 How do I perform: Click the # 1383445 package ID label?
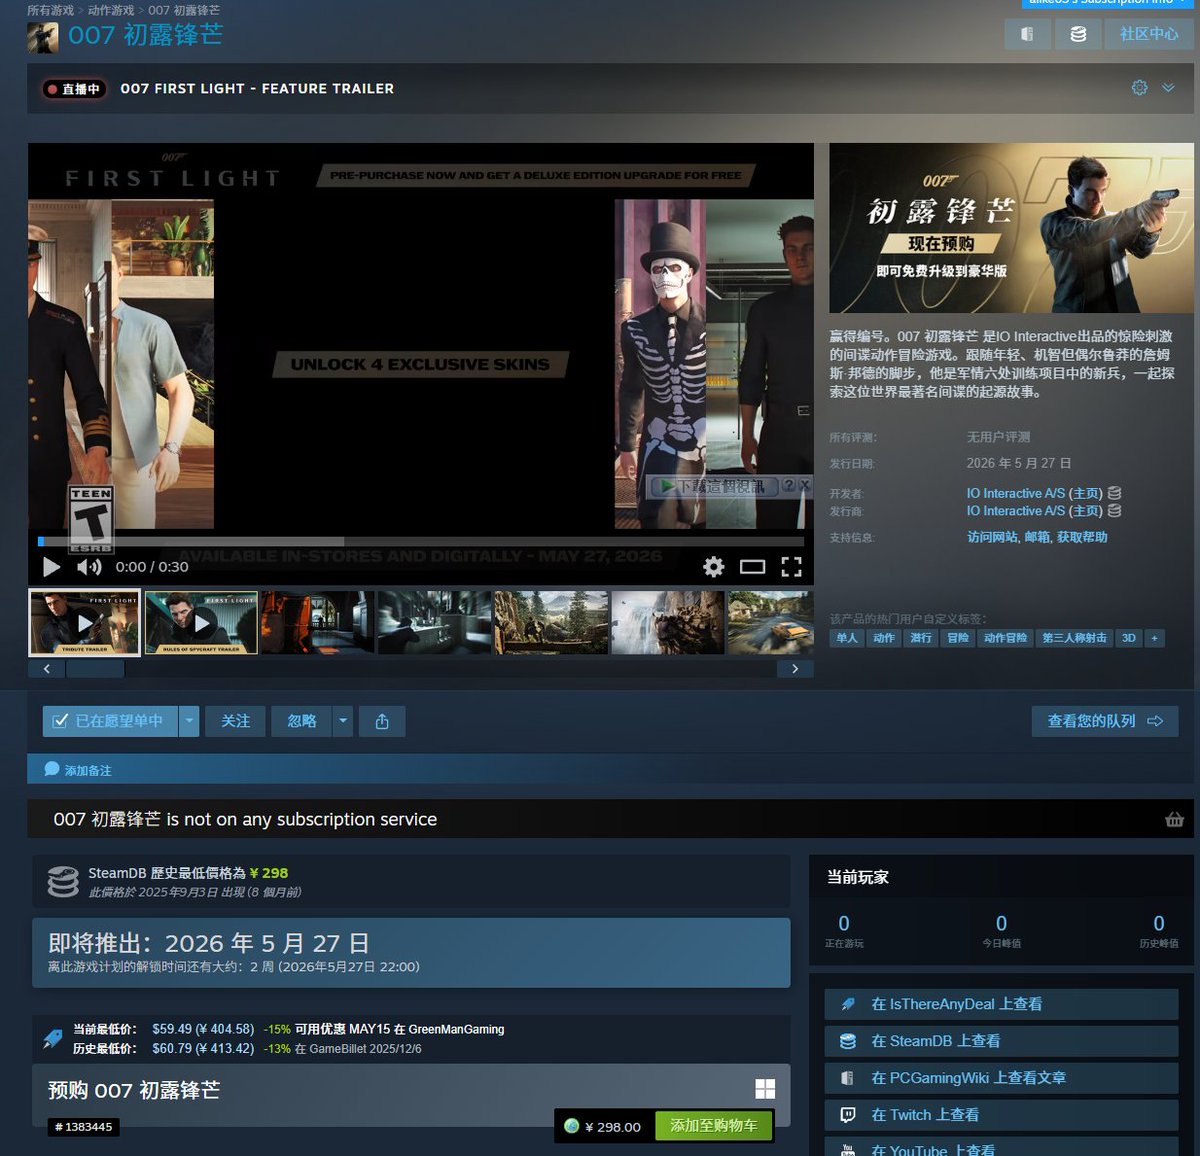84,1127
